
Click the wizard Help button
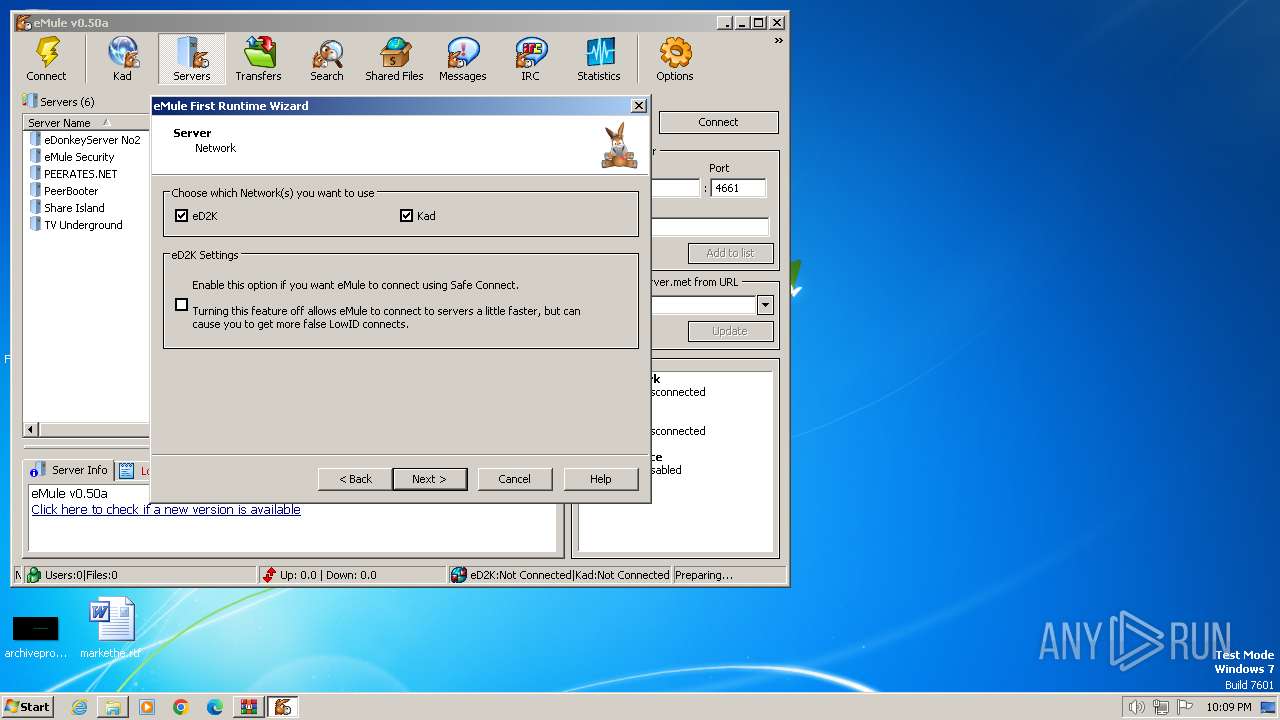click(x=600, y=479)
